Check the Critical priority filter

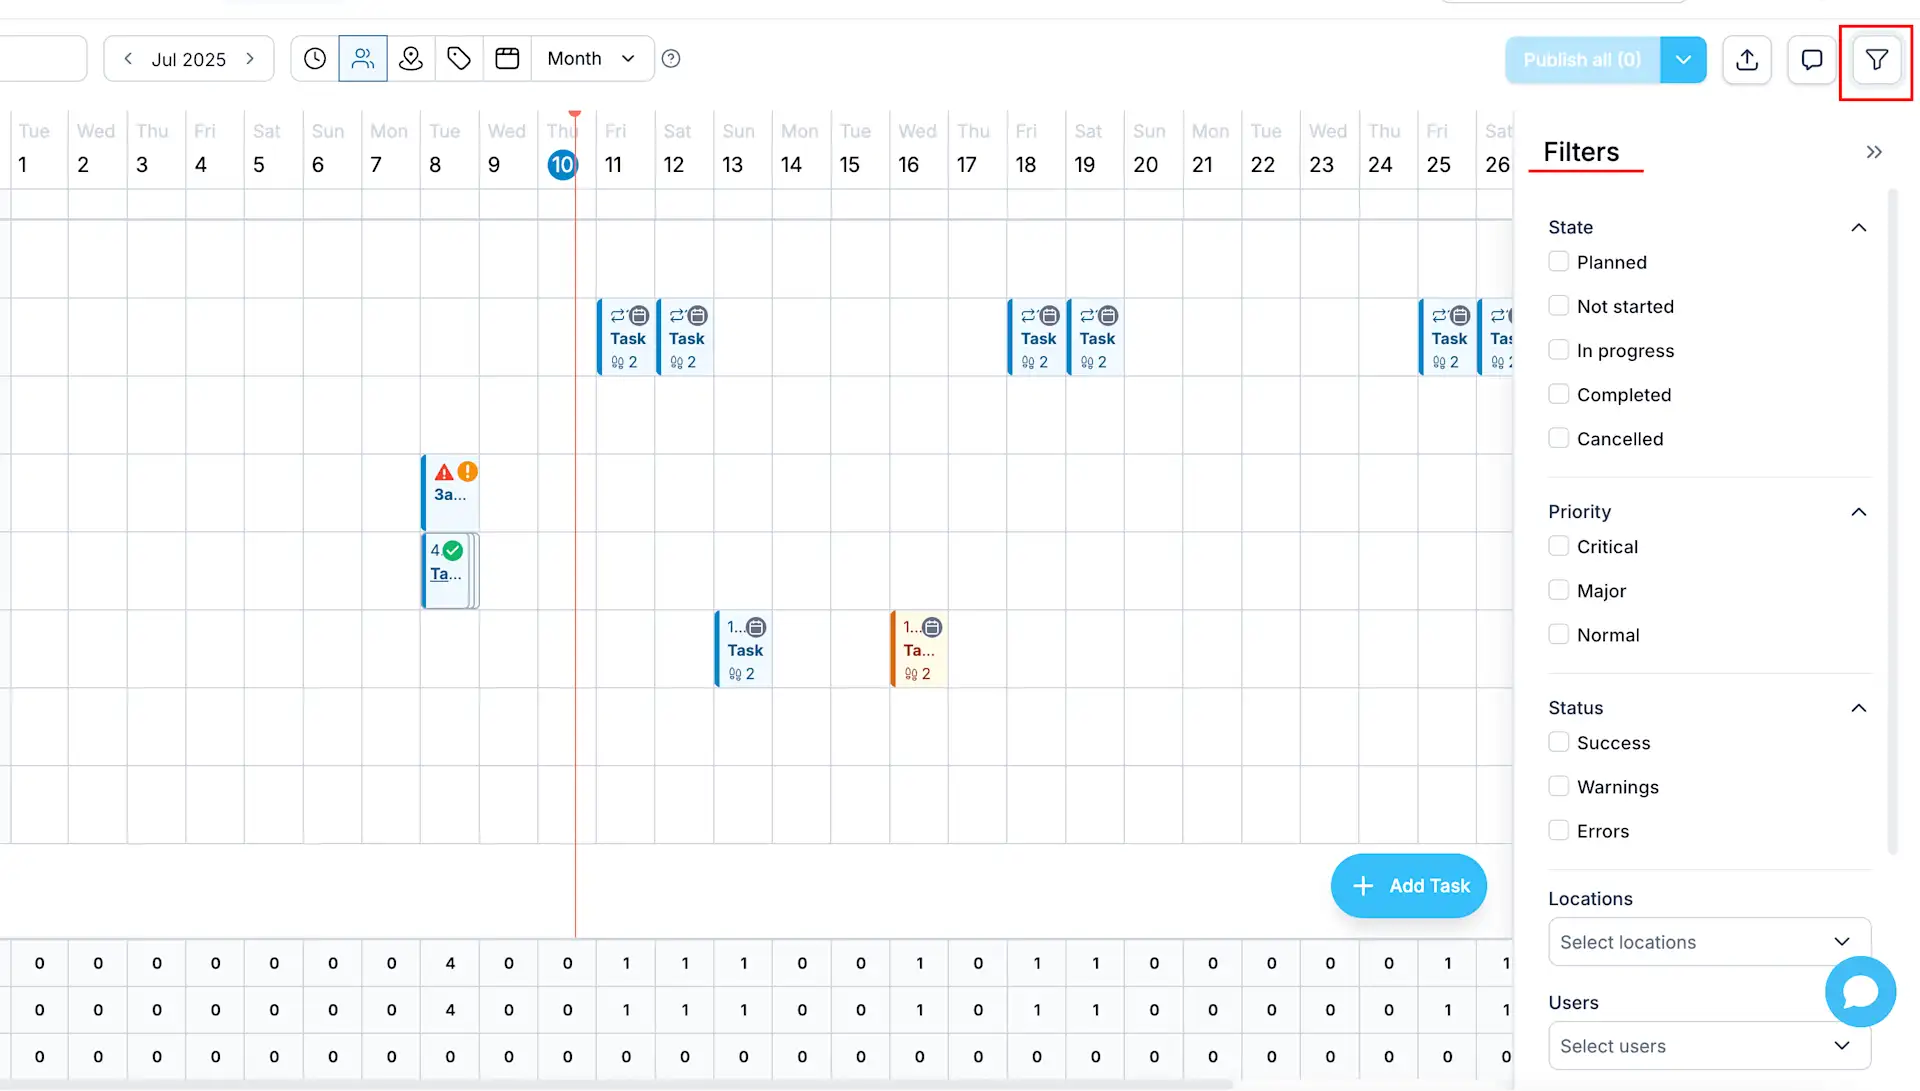pos(1558,546)
